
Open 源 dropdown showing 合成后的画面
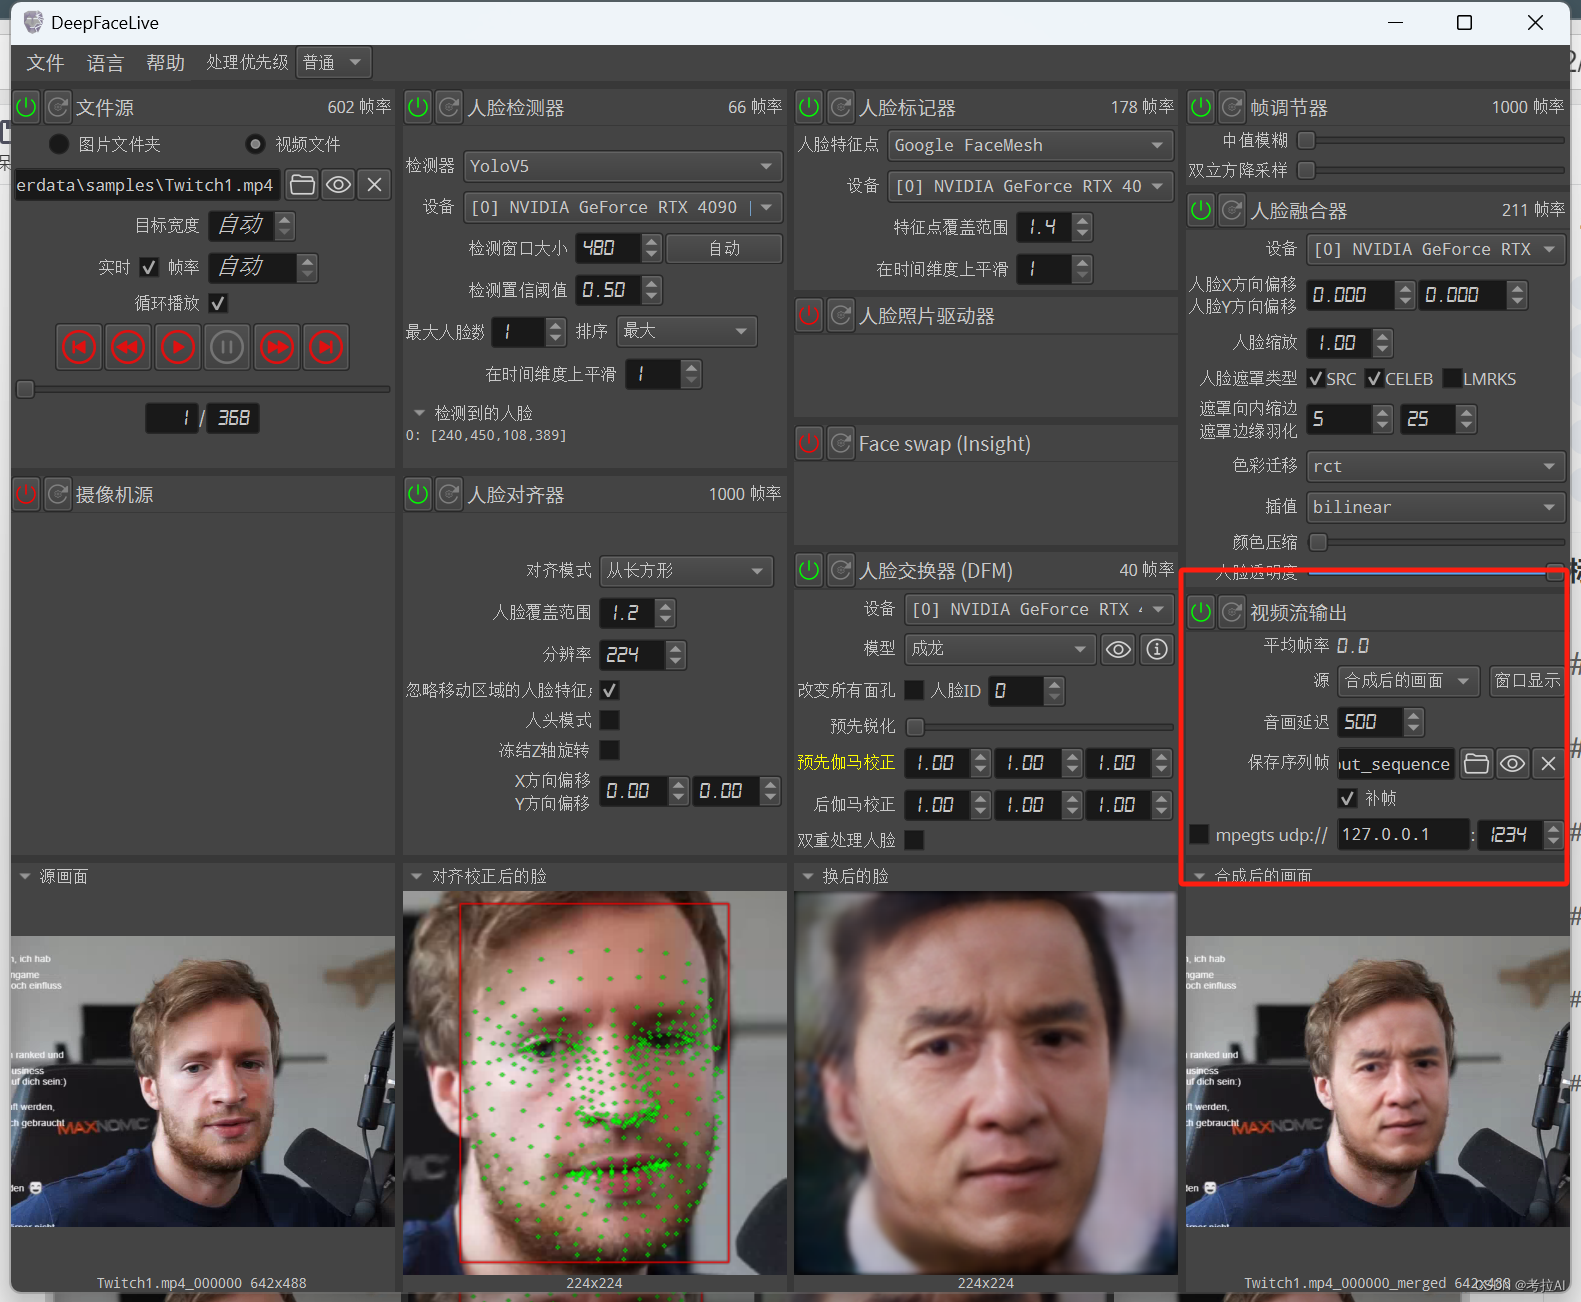point(1408,681)
